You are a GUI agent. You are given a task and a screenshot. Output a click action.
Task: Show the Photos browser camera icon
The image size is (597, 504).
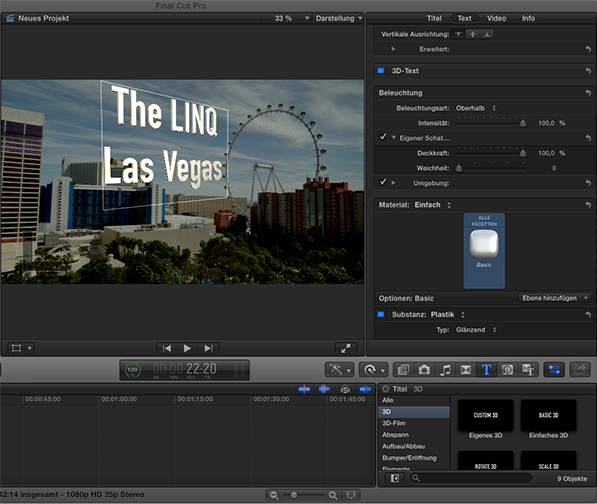point(424,370)
